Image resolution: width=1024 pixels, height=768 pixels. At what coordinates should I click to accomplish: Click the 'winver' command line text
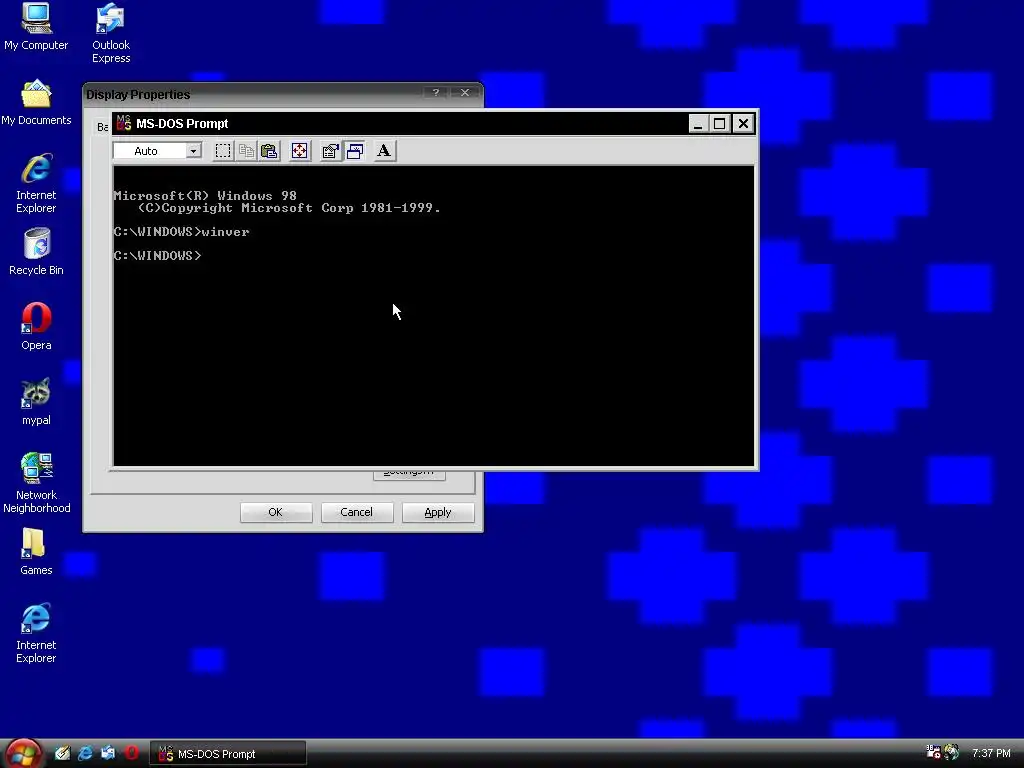point(225,232)
